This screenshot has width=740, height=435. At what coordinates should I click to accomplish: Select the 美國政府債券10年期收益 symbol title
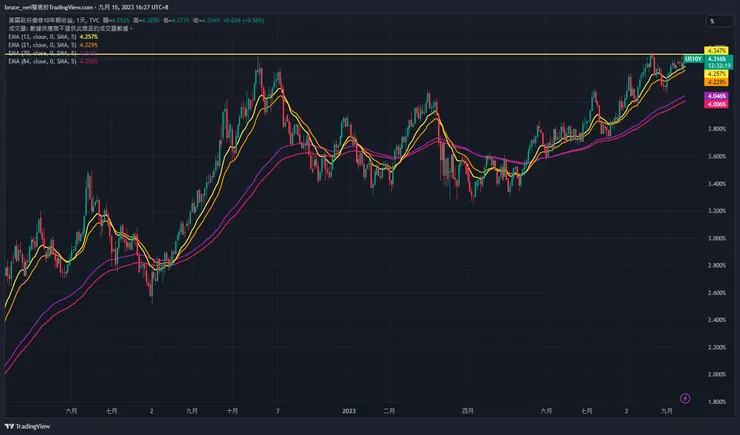[41, 20]
